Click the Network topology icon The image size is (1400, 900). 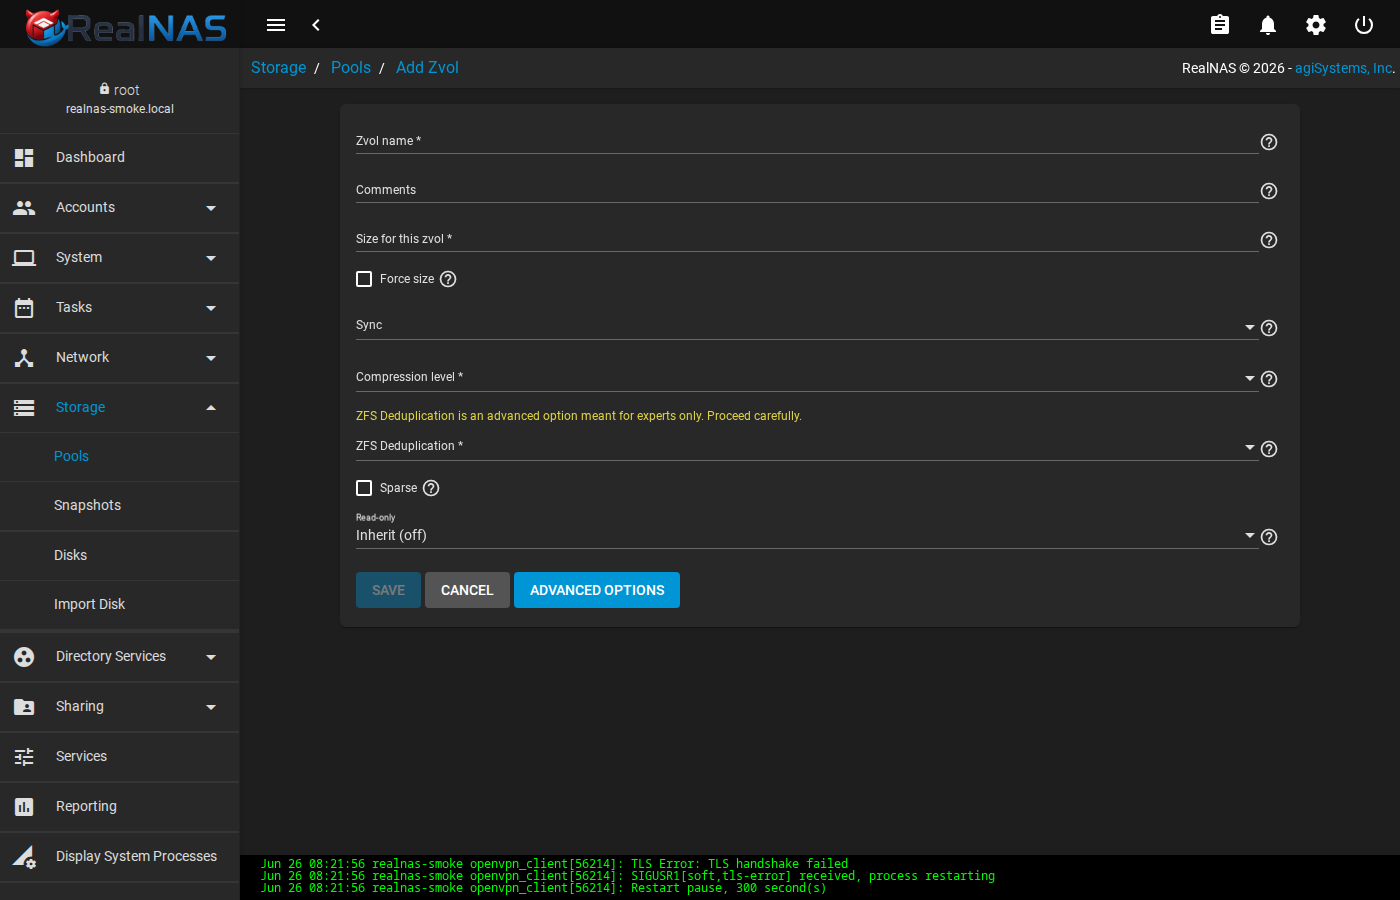[x=24, y=358]
